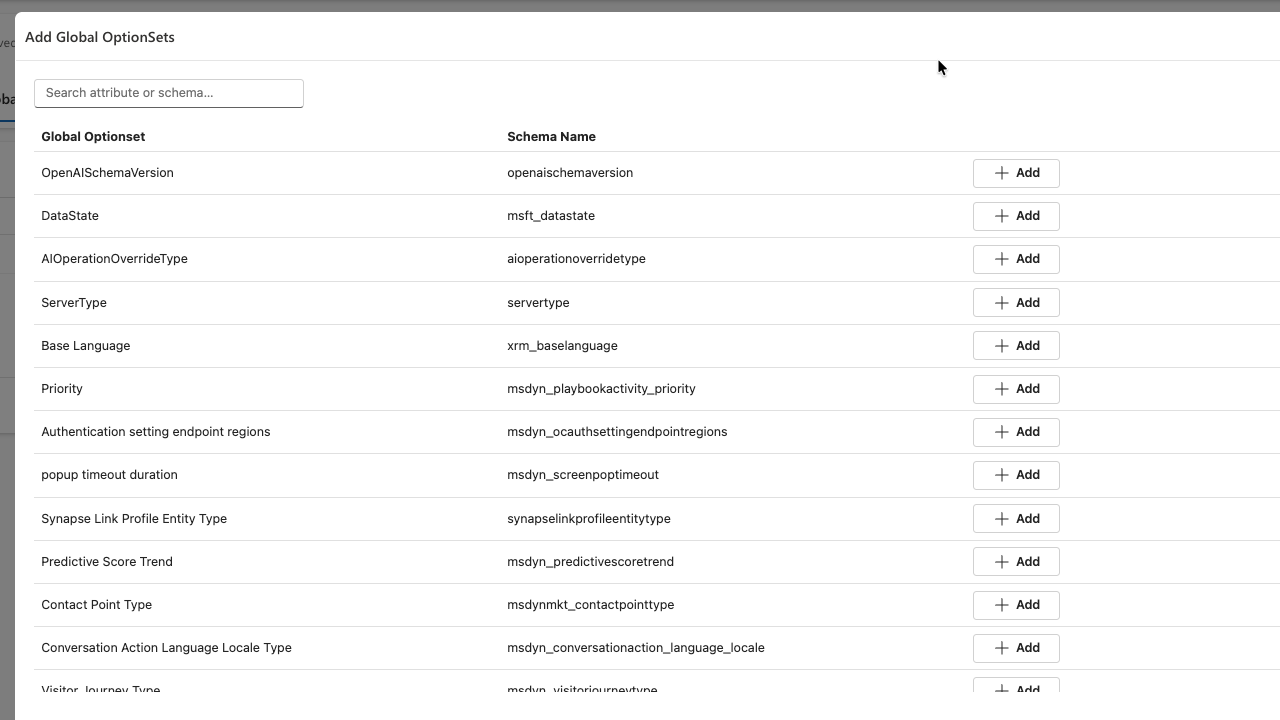Click Add next to Base Language

pos(1015,346)
